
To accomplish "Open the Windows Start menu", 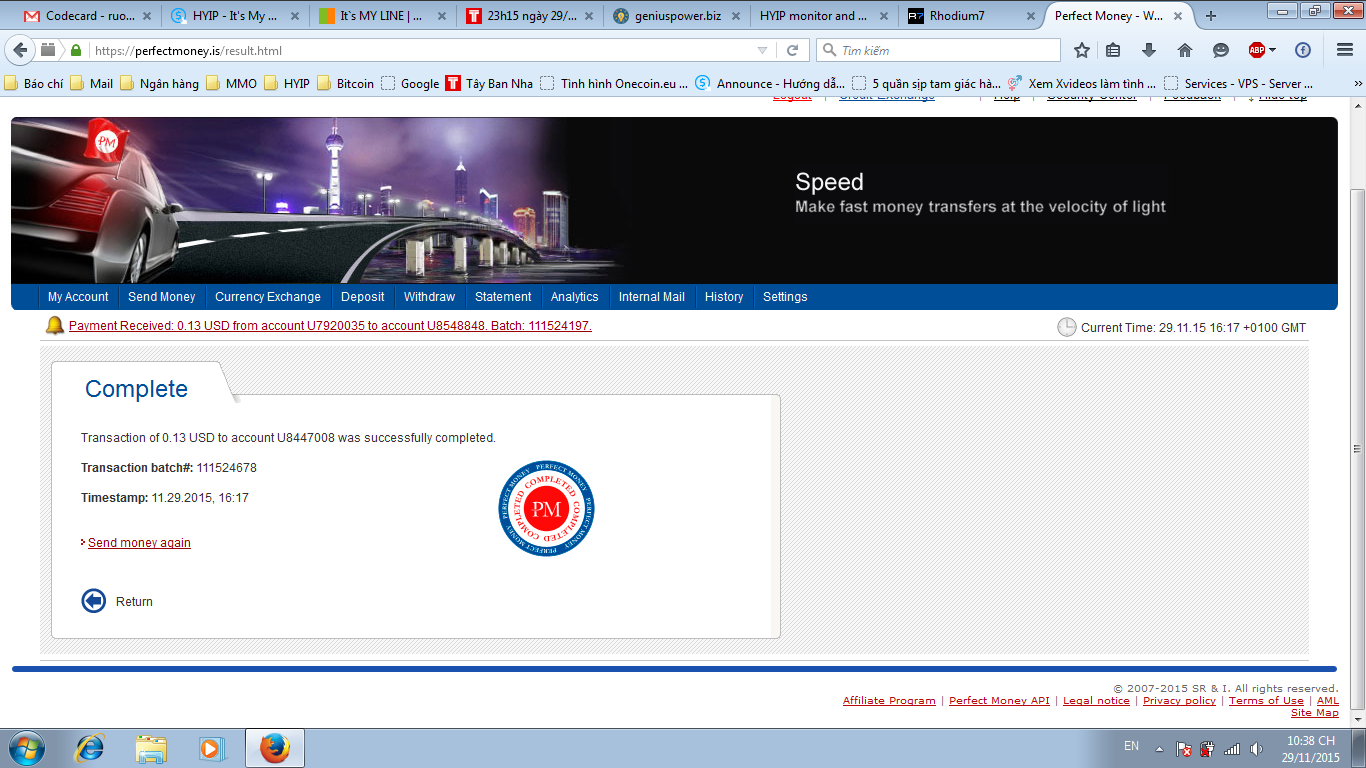I will click(27, 748).
